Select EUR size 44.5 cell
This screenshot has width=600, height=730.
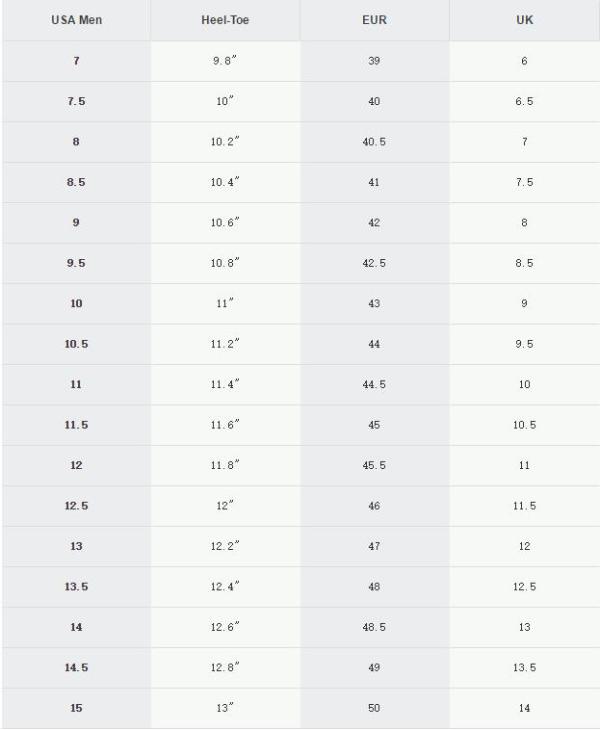[374, 384]
